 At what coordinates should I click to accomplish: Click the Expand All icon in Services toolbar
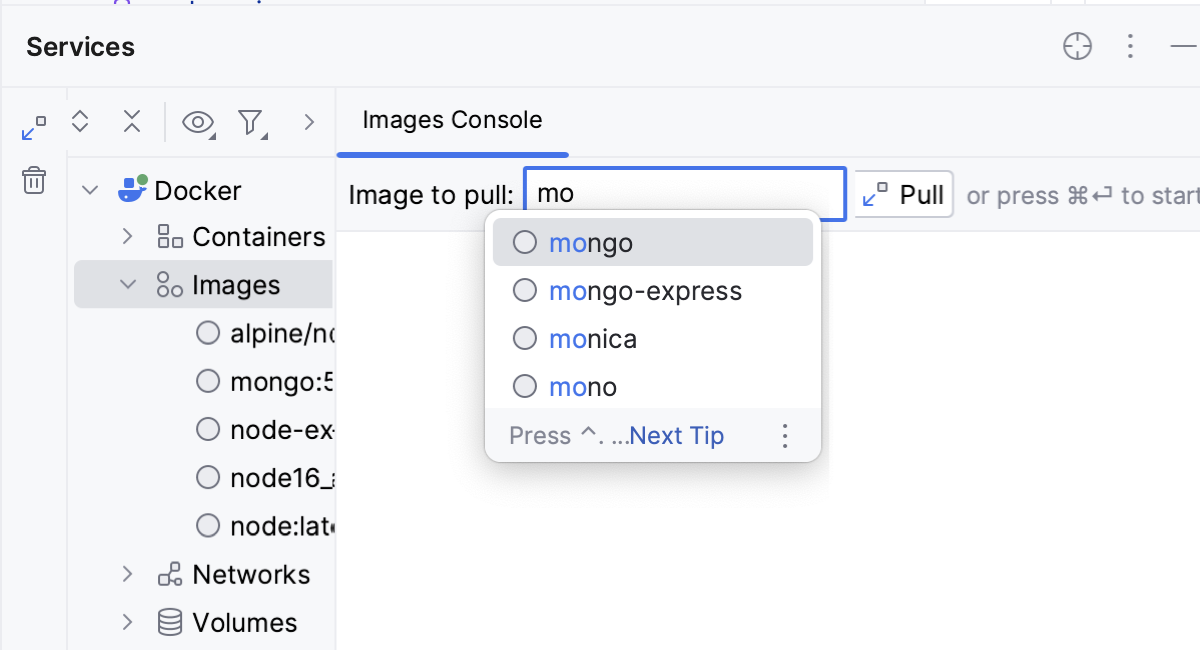pos(80,121)
